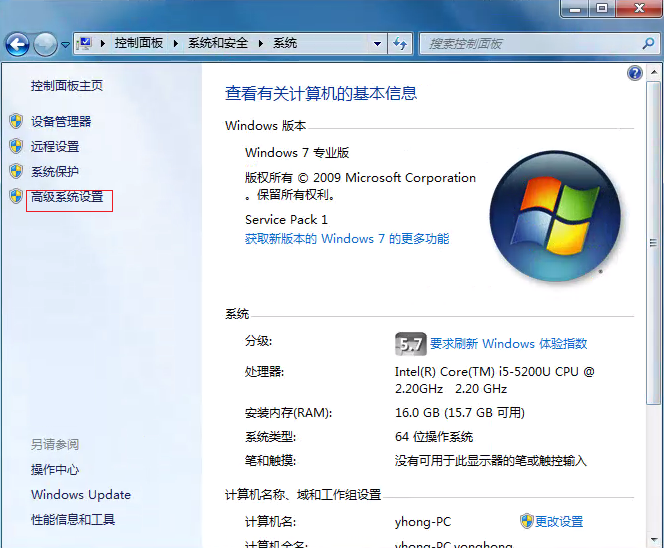664x548 pixels.
Task: Open 远程设置
Action: click(55, 147)
